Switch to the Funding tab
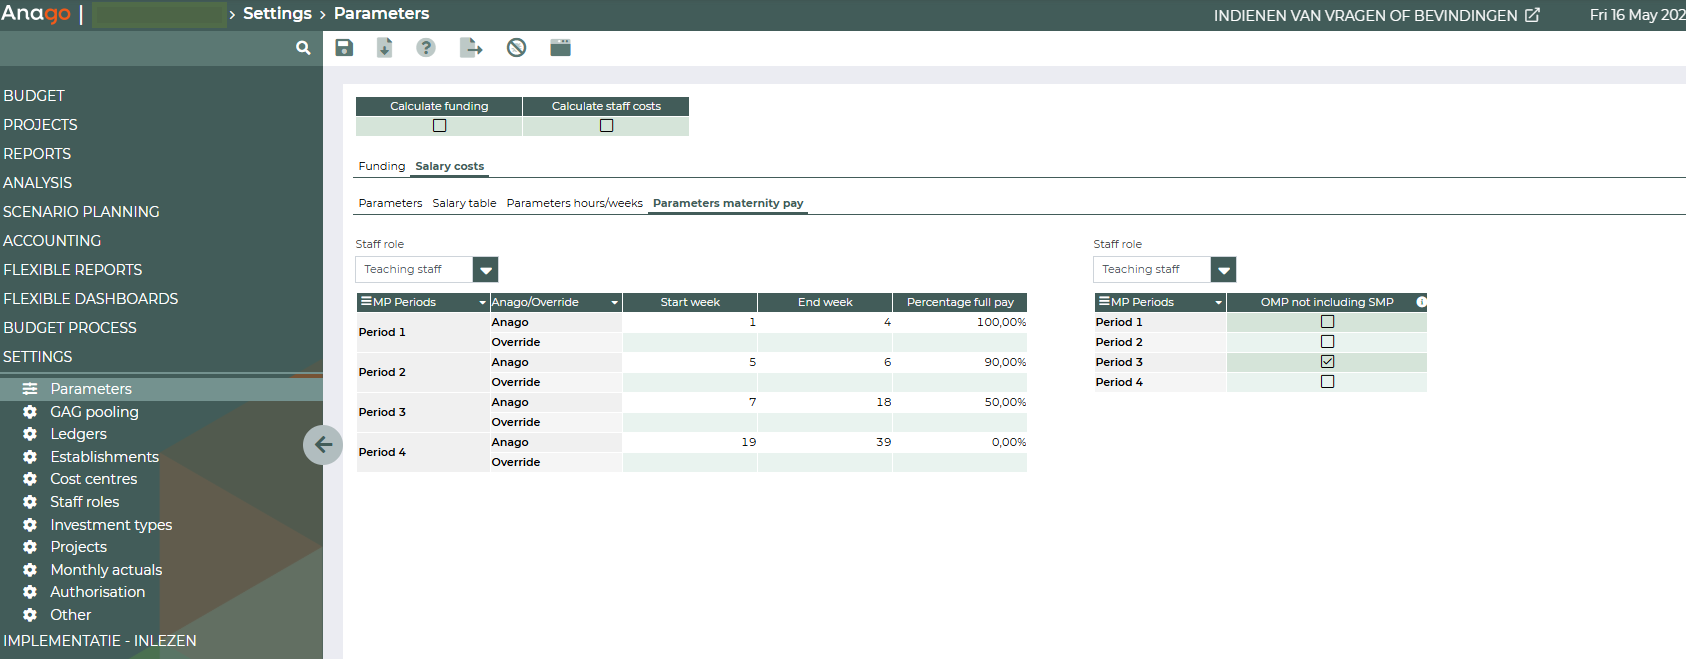 coord(382,166)
